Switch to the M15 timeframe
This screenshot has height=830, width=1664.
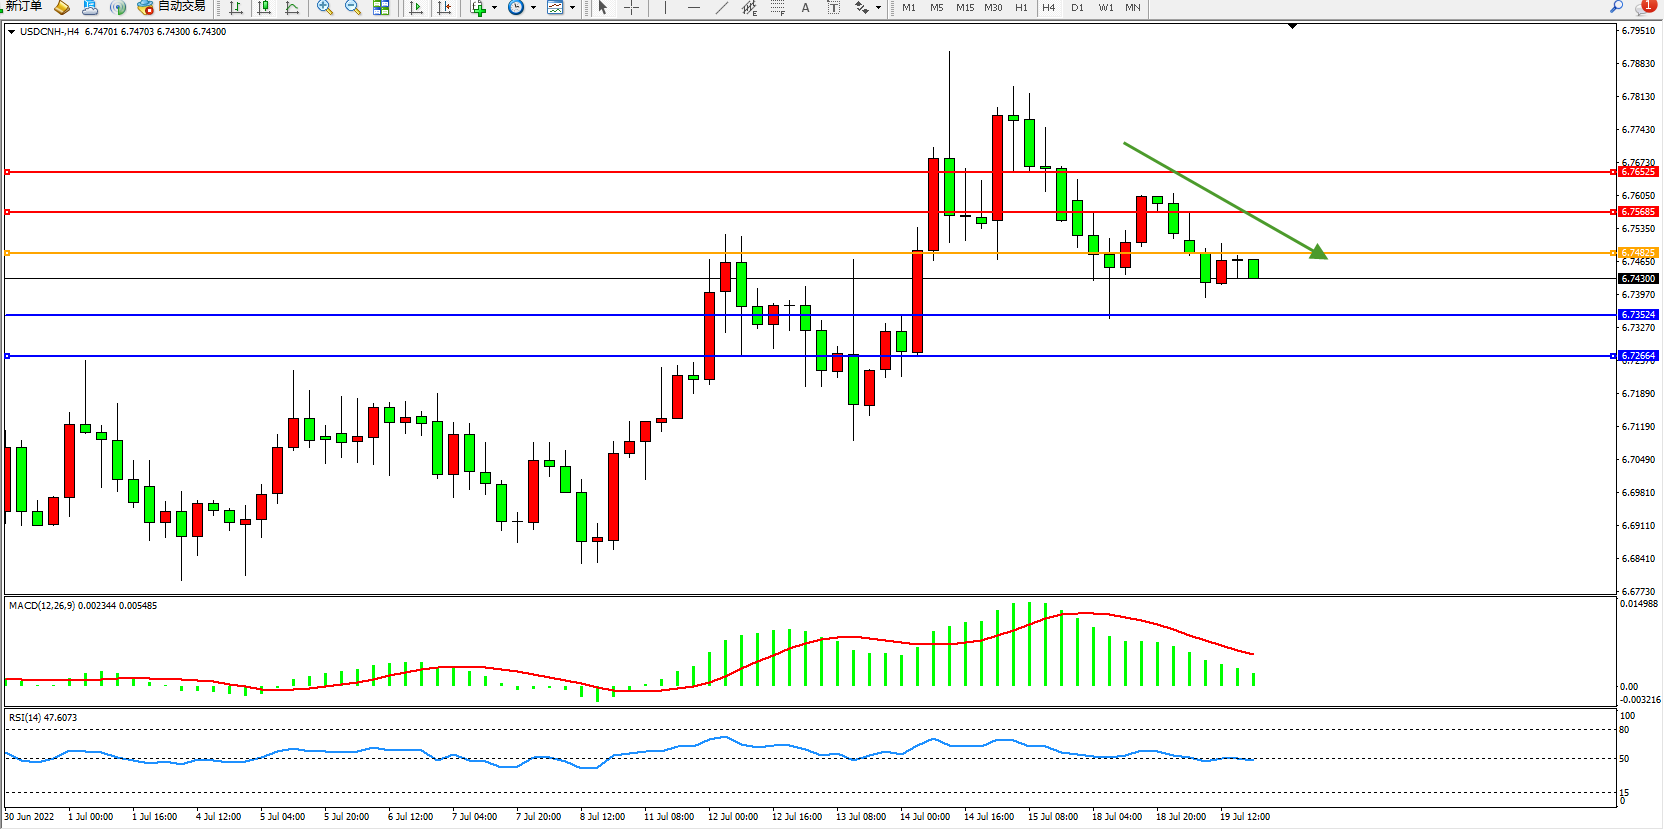click(964, 7)
